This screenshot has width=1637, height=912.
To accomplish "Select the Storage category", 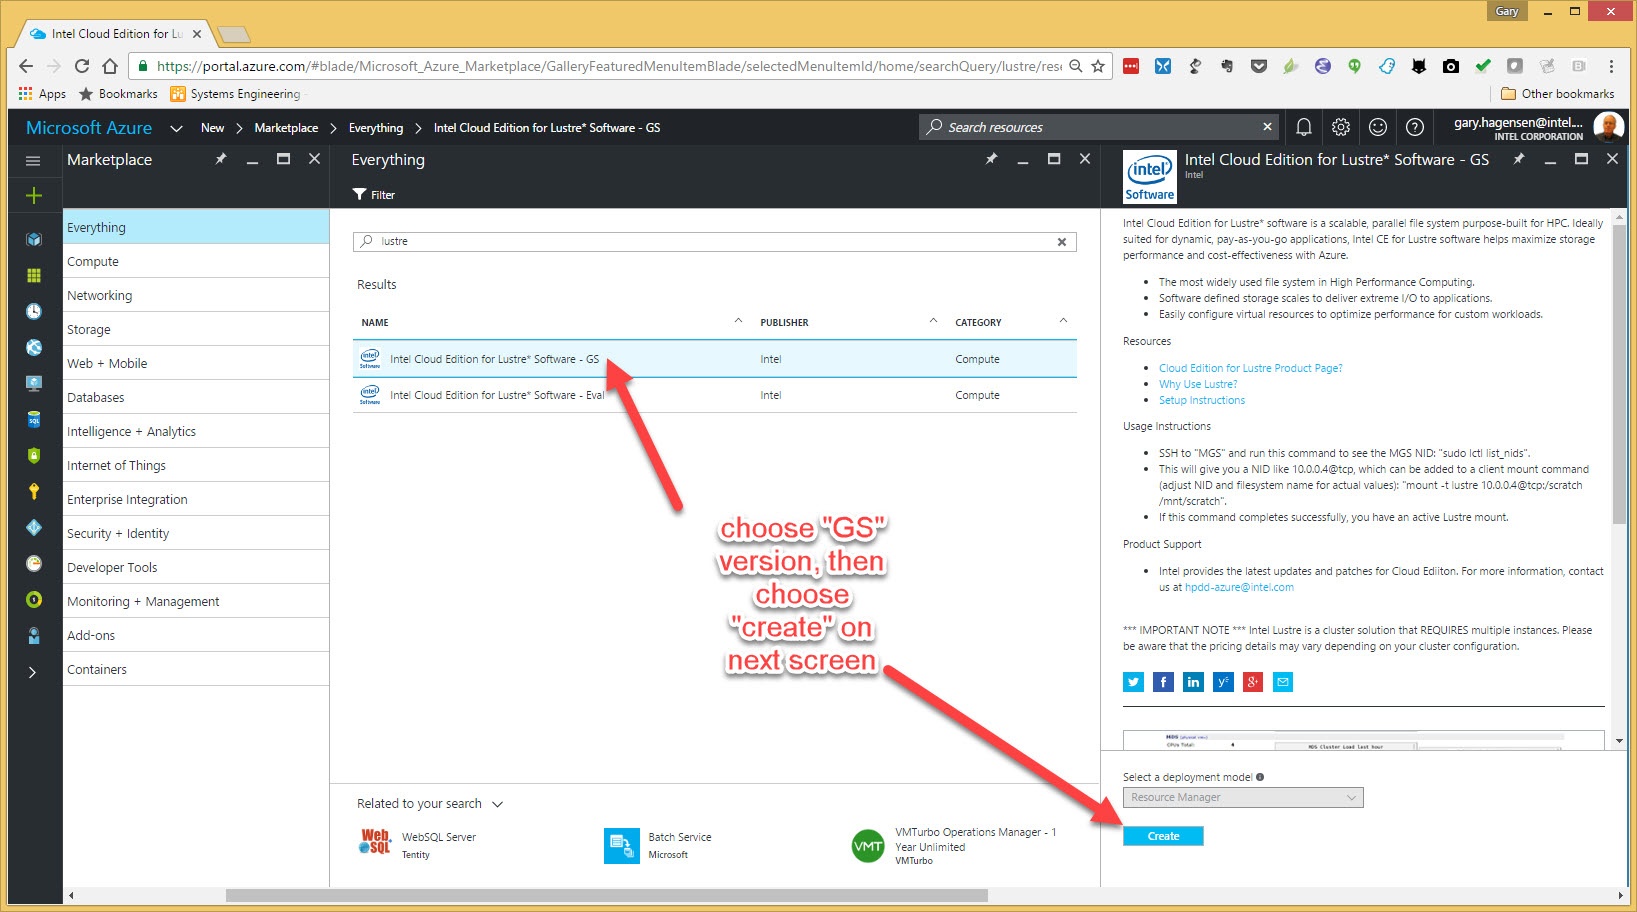I will point(196,329).
